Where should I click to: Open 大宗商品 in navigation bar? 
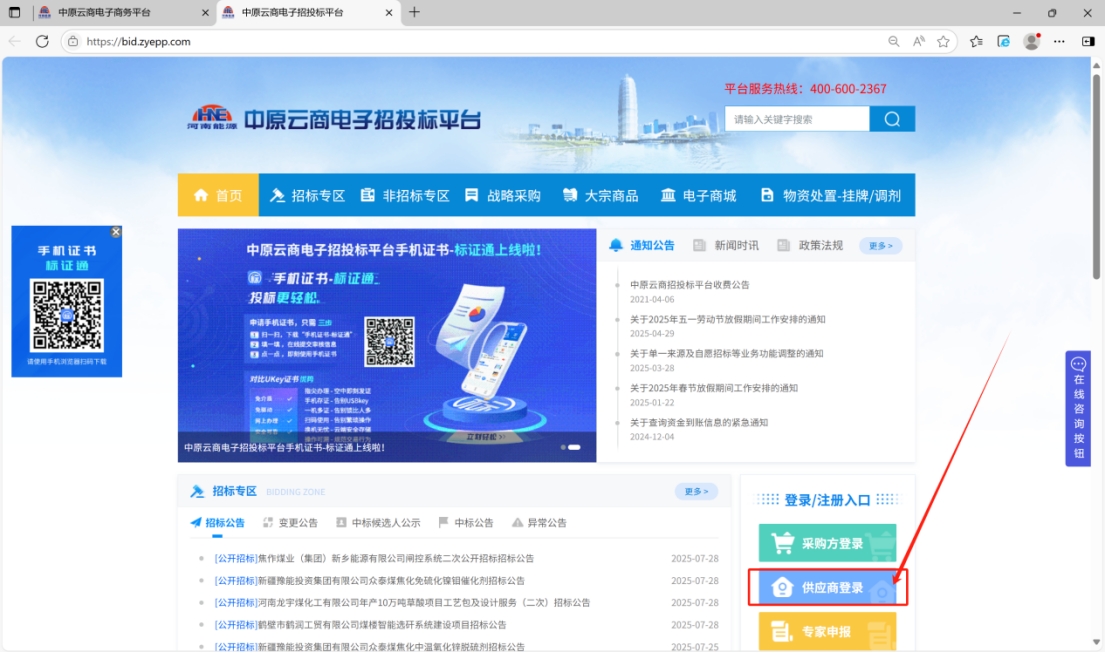pos(600,195)
